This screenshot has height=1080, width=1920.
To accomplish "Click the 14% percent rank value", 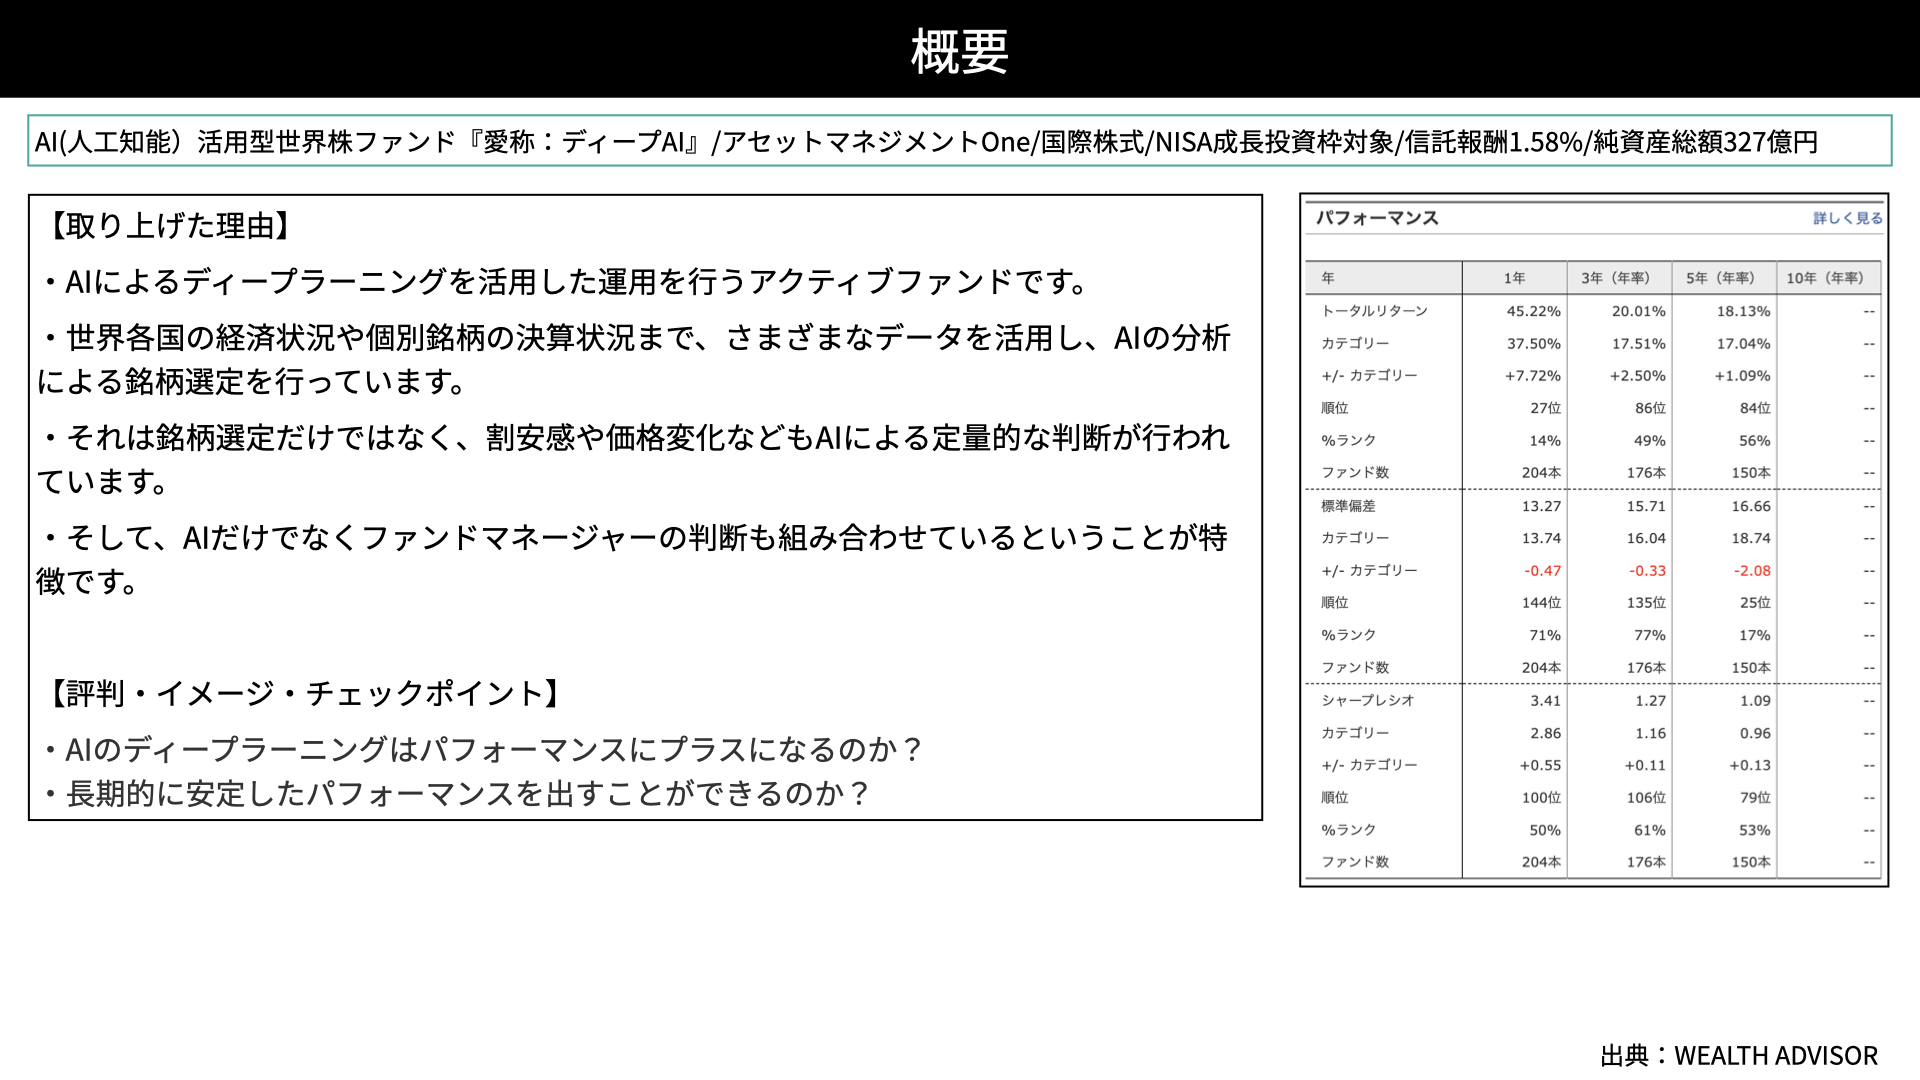I will pos(1545,440).
